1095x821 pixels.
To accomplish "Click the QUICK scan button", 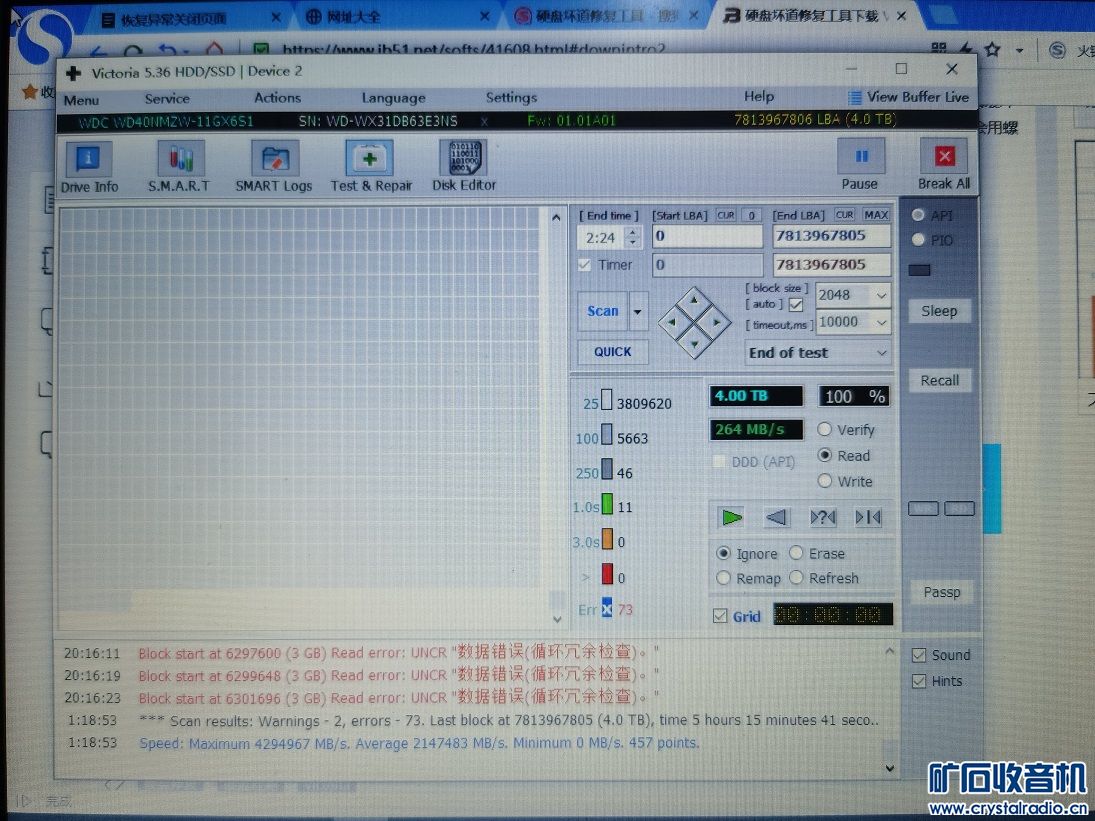I will (612, 352).
